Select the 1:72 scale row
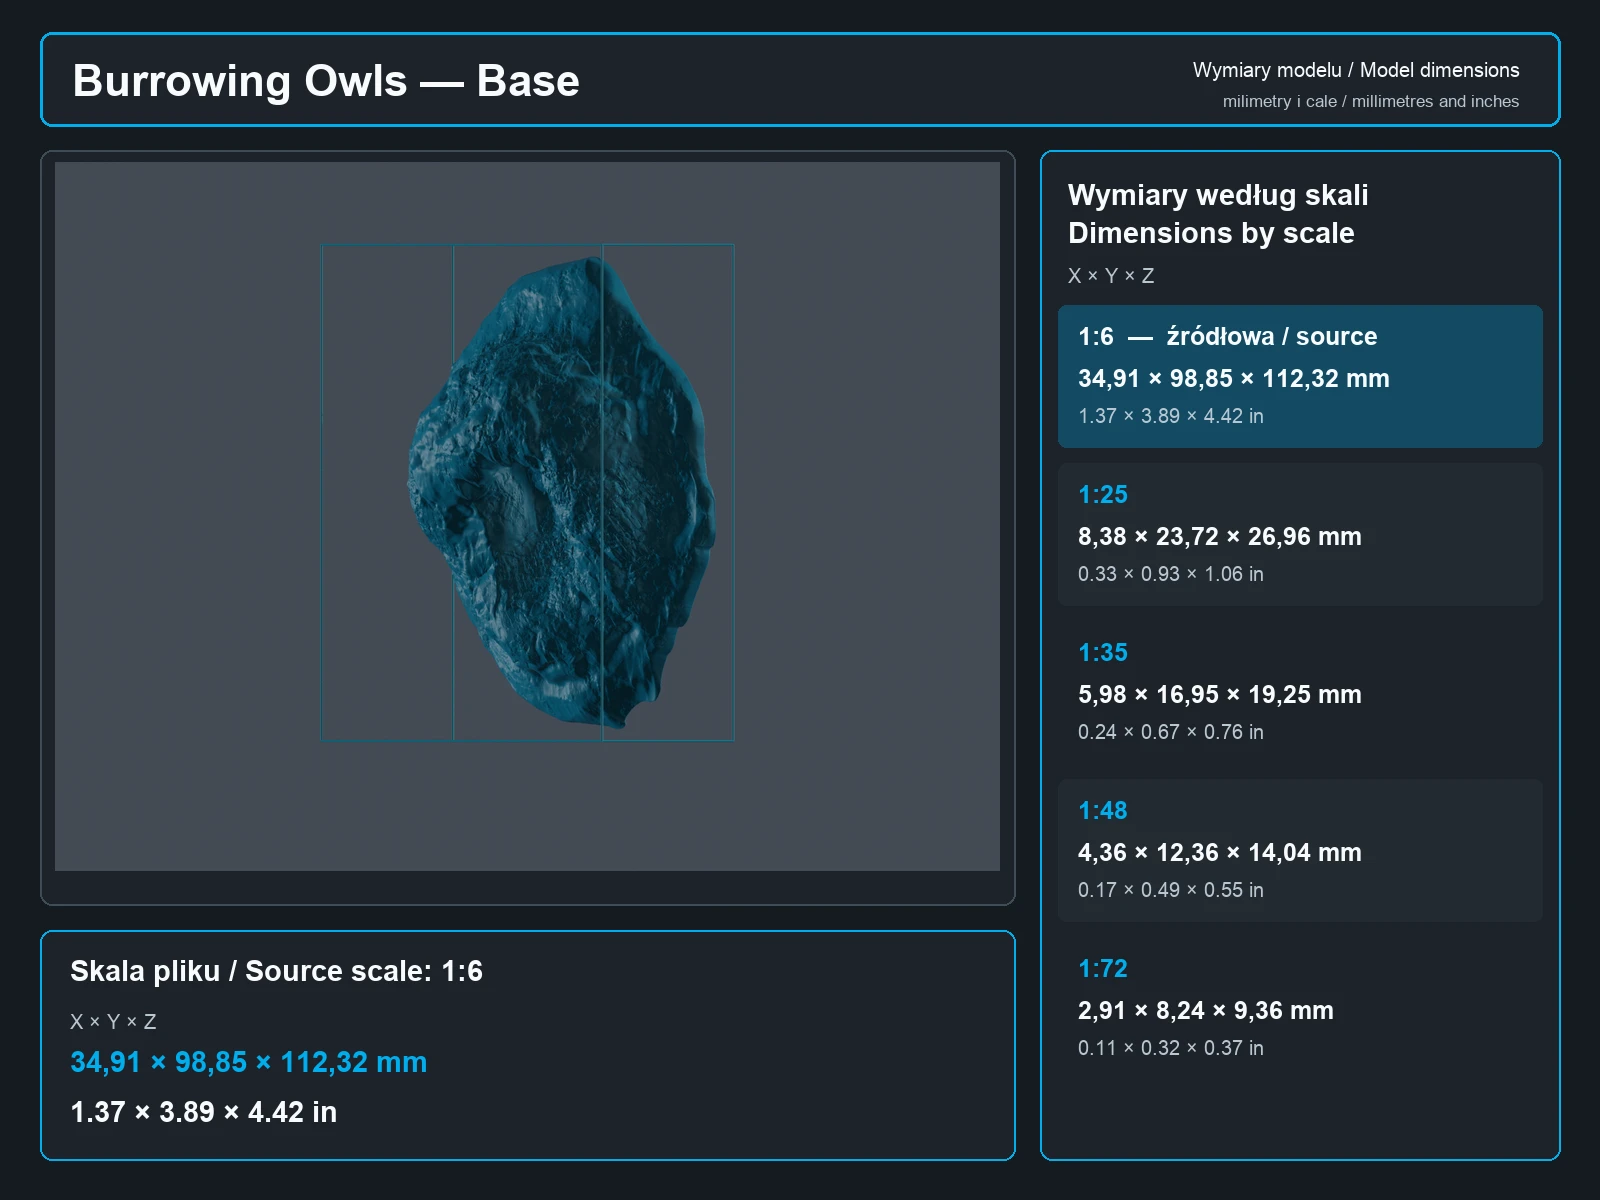Screen dimensions: 1600x1200 coord(1300,1008)
